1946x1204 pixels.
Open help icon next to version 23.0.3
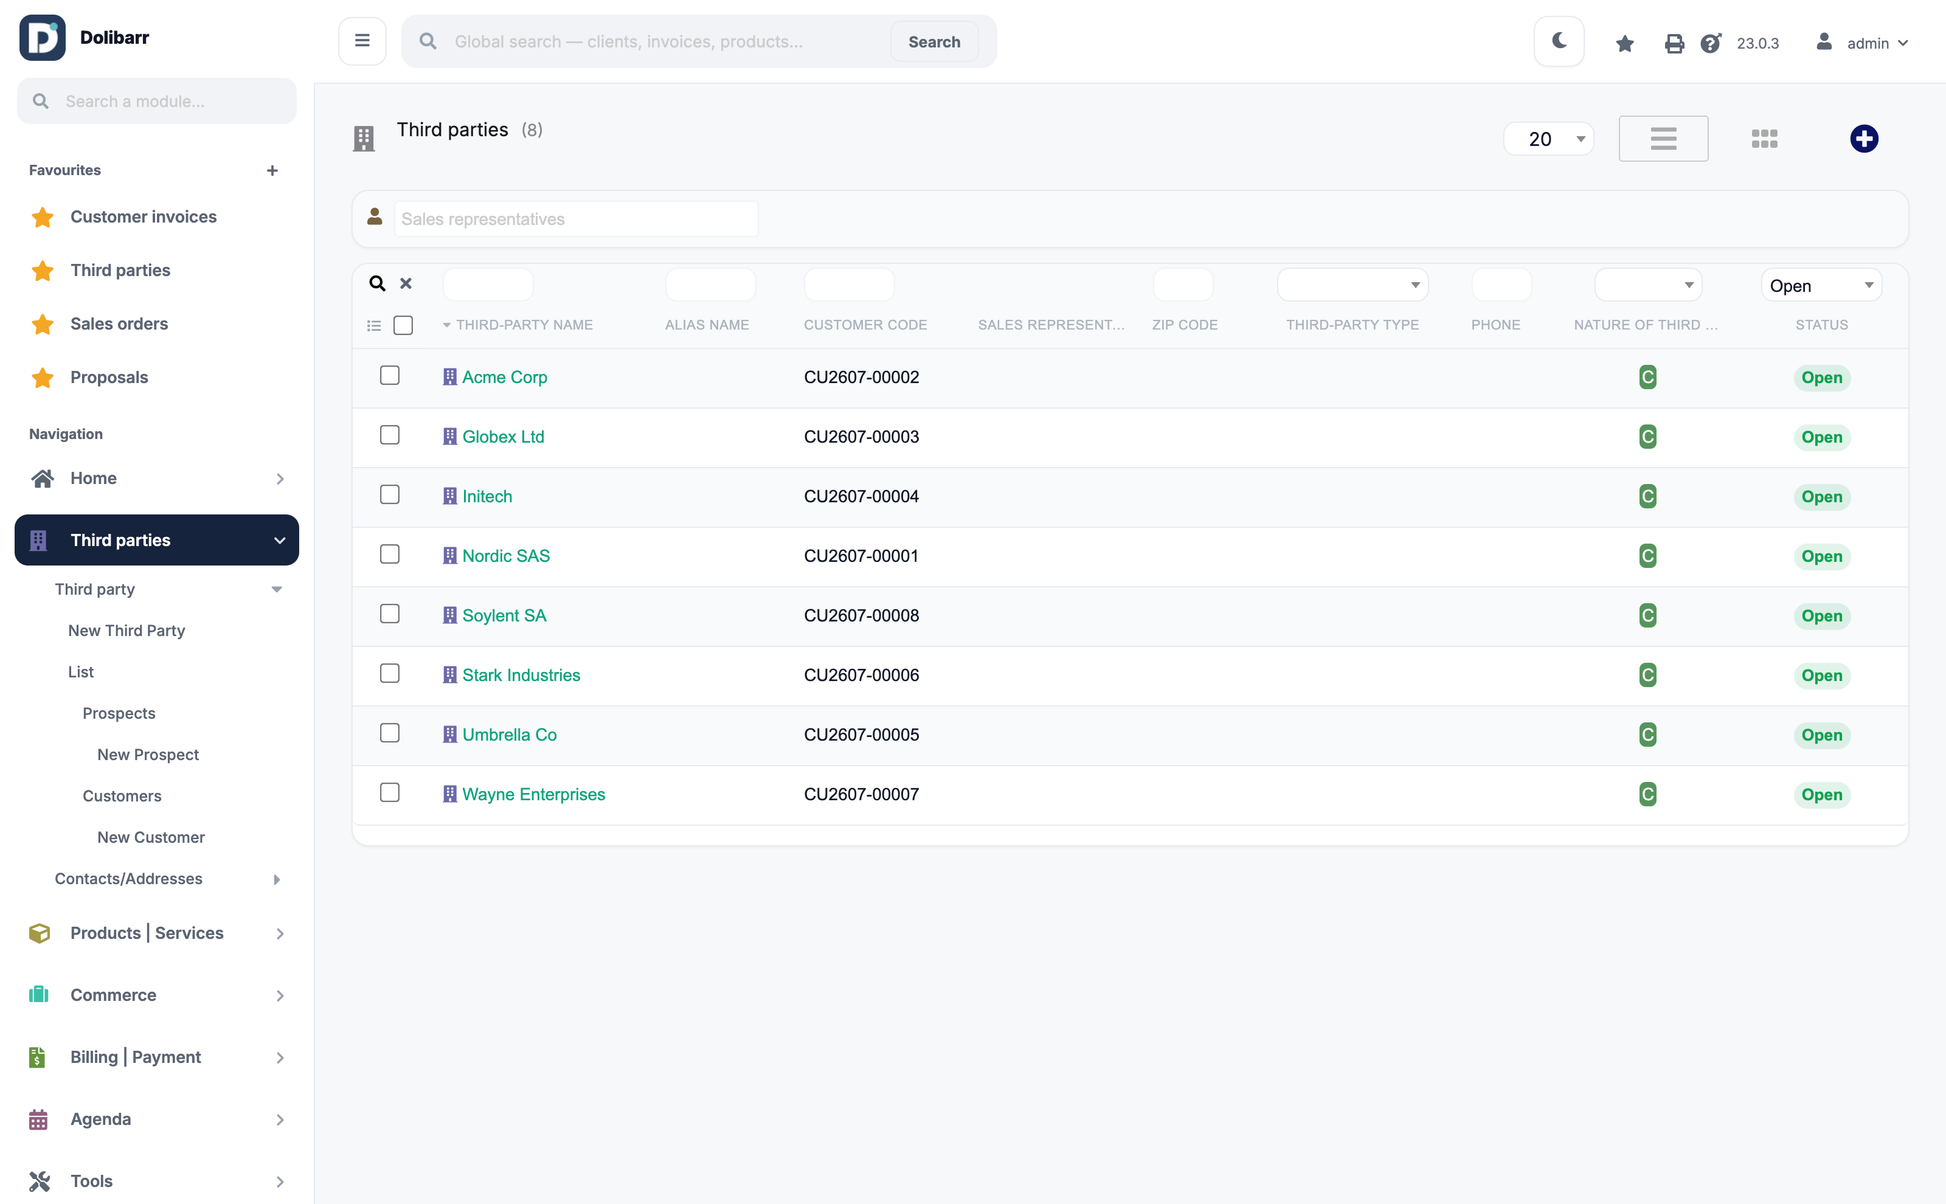point(1711,43)
